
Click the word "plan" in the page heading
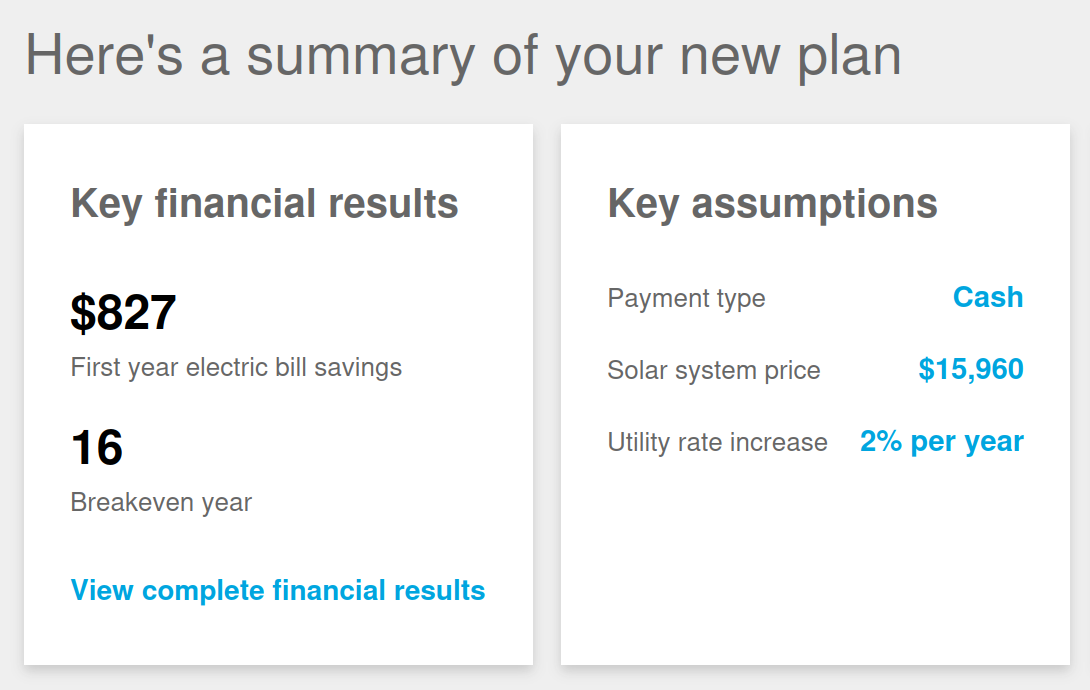pos(849,55)
